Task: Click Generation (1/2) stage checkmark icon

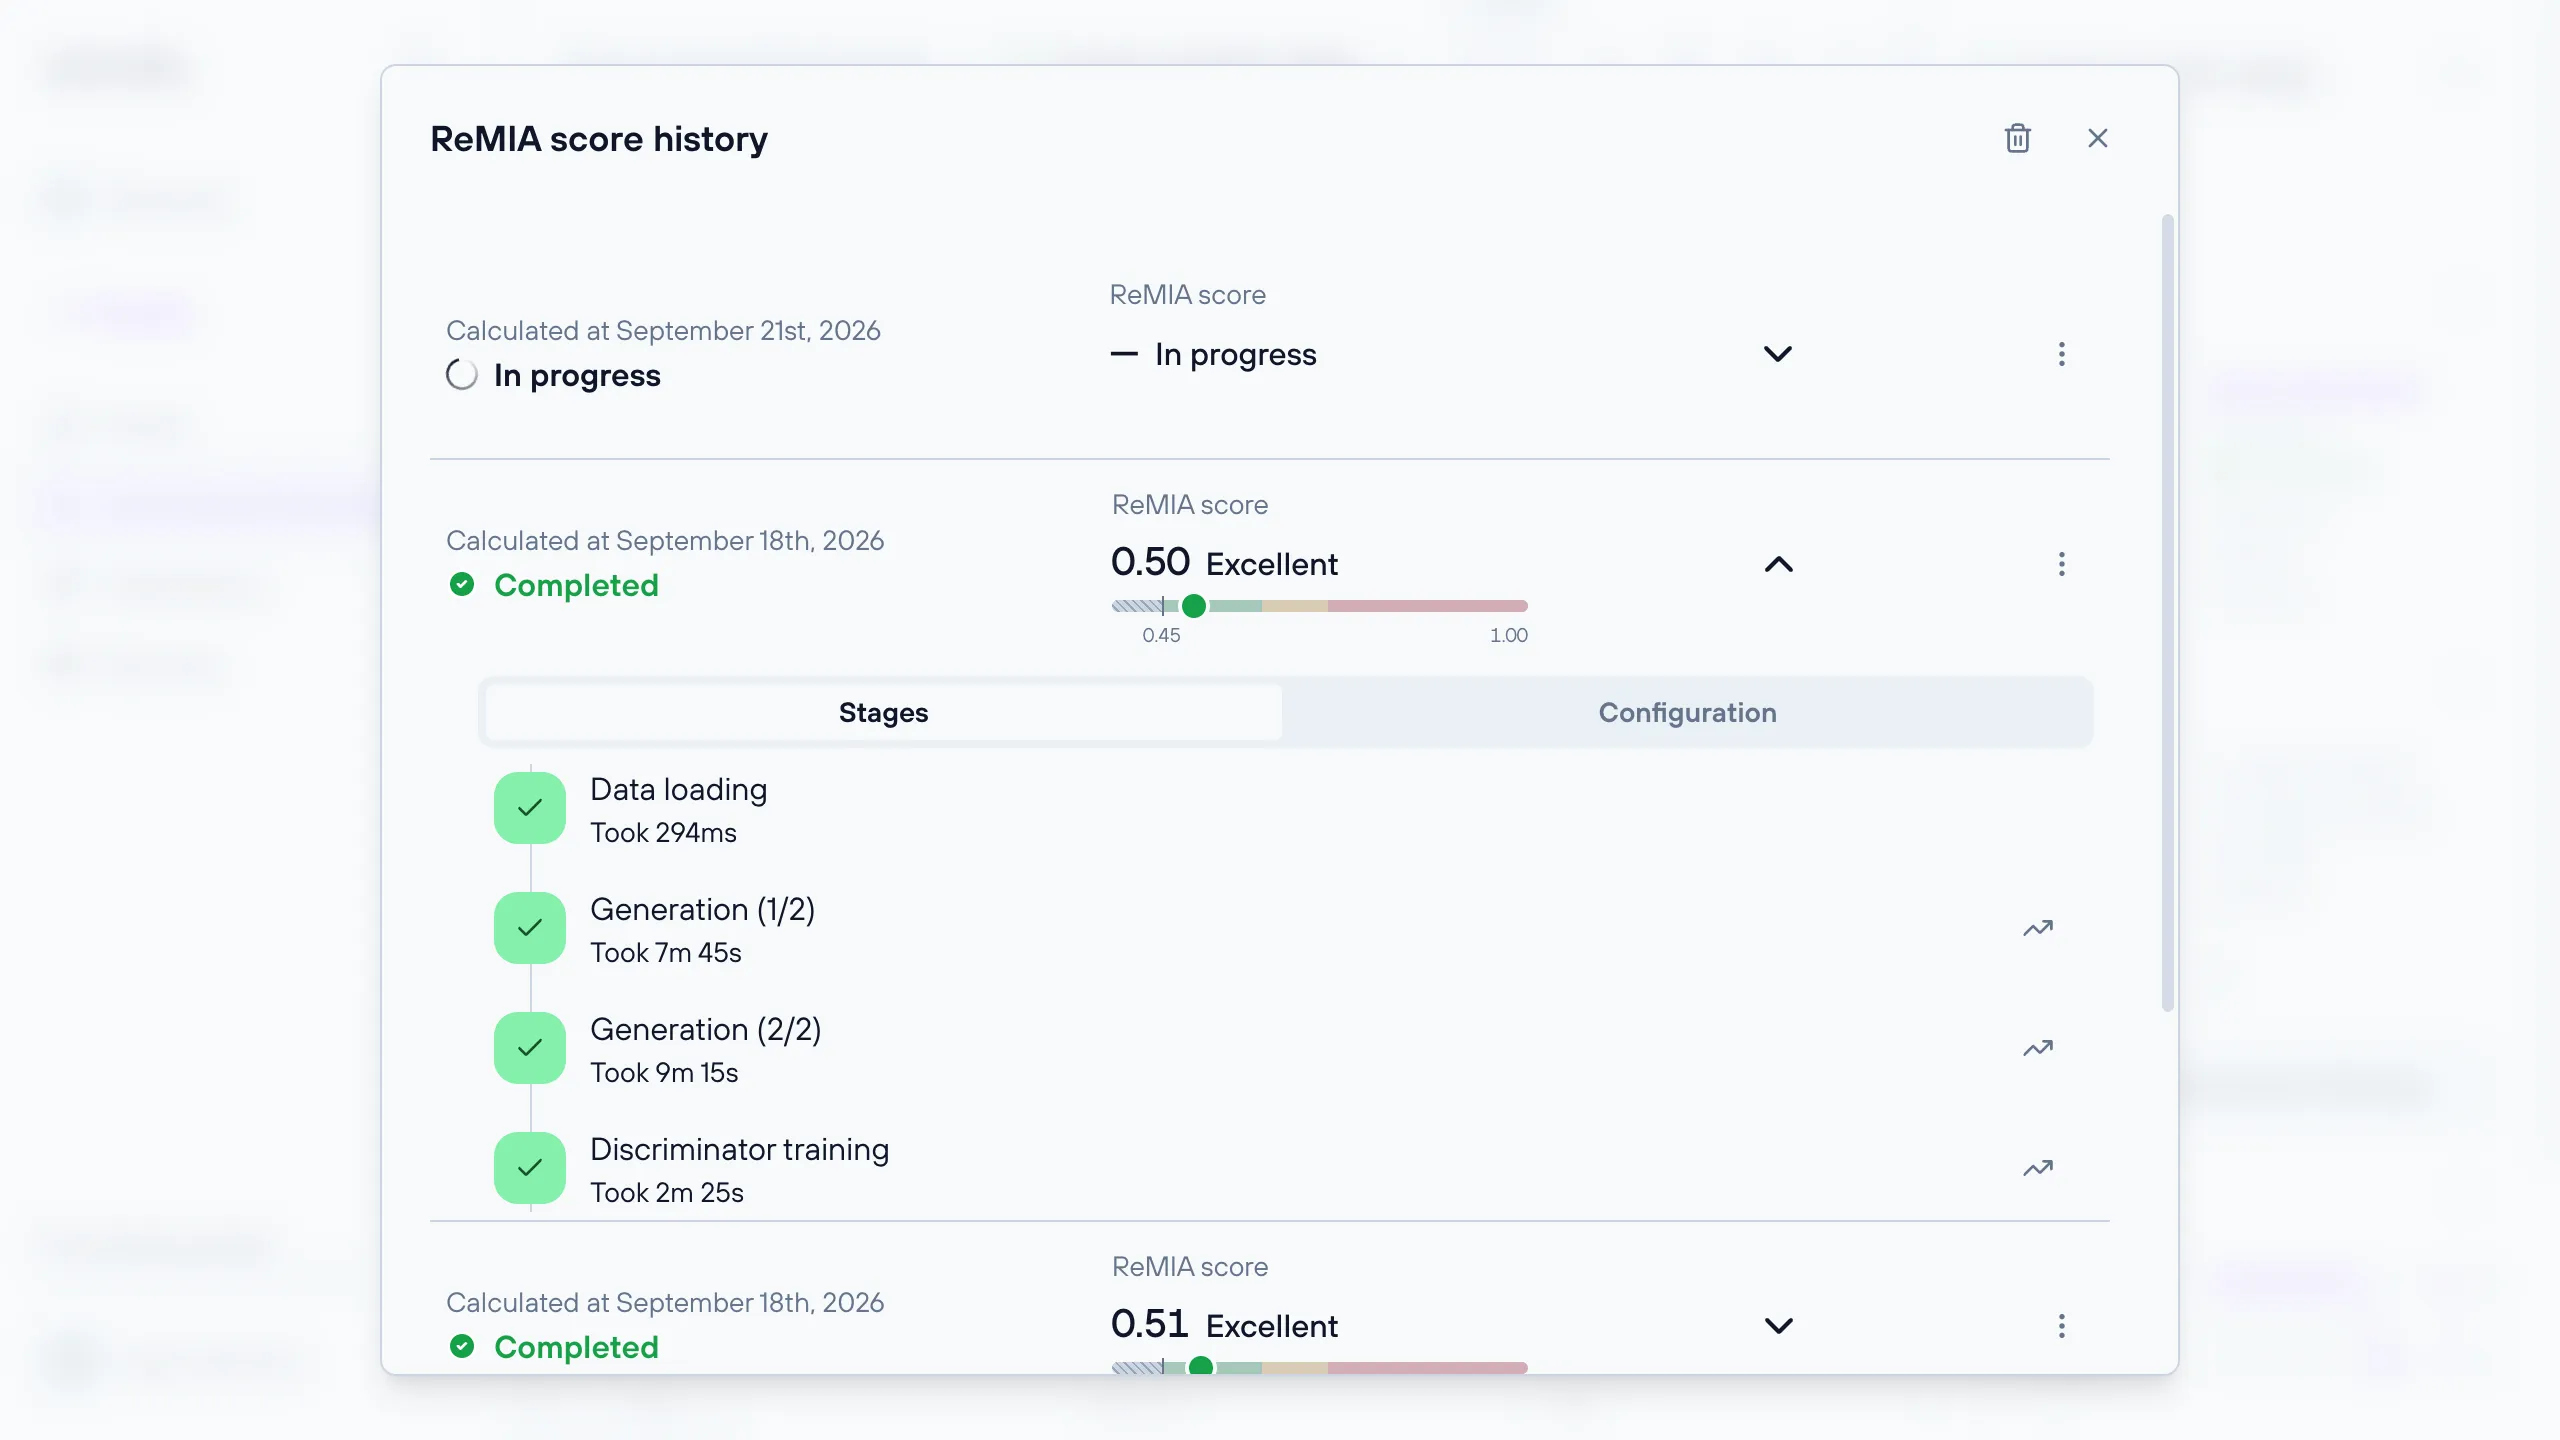Action: [x=530, y=928]
